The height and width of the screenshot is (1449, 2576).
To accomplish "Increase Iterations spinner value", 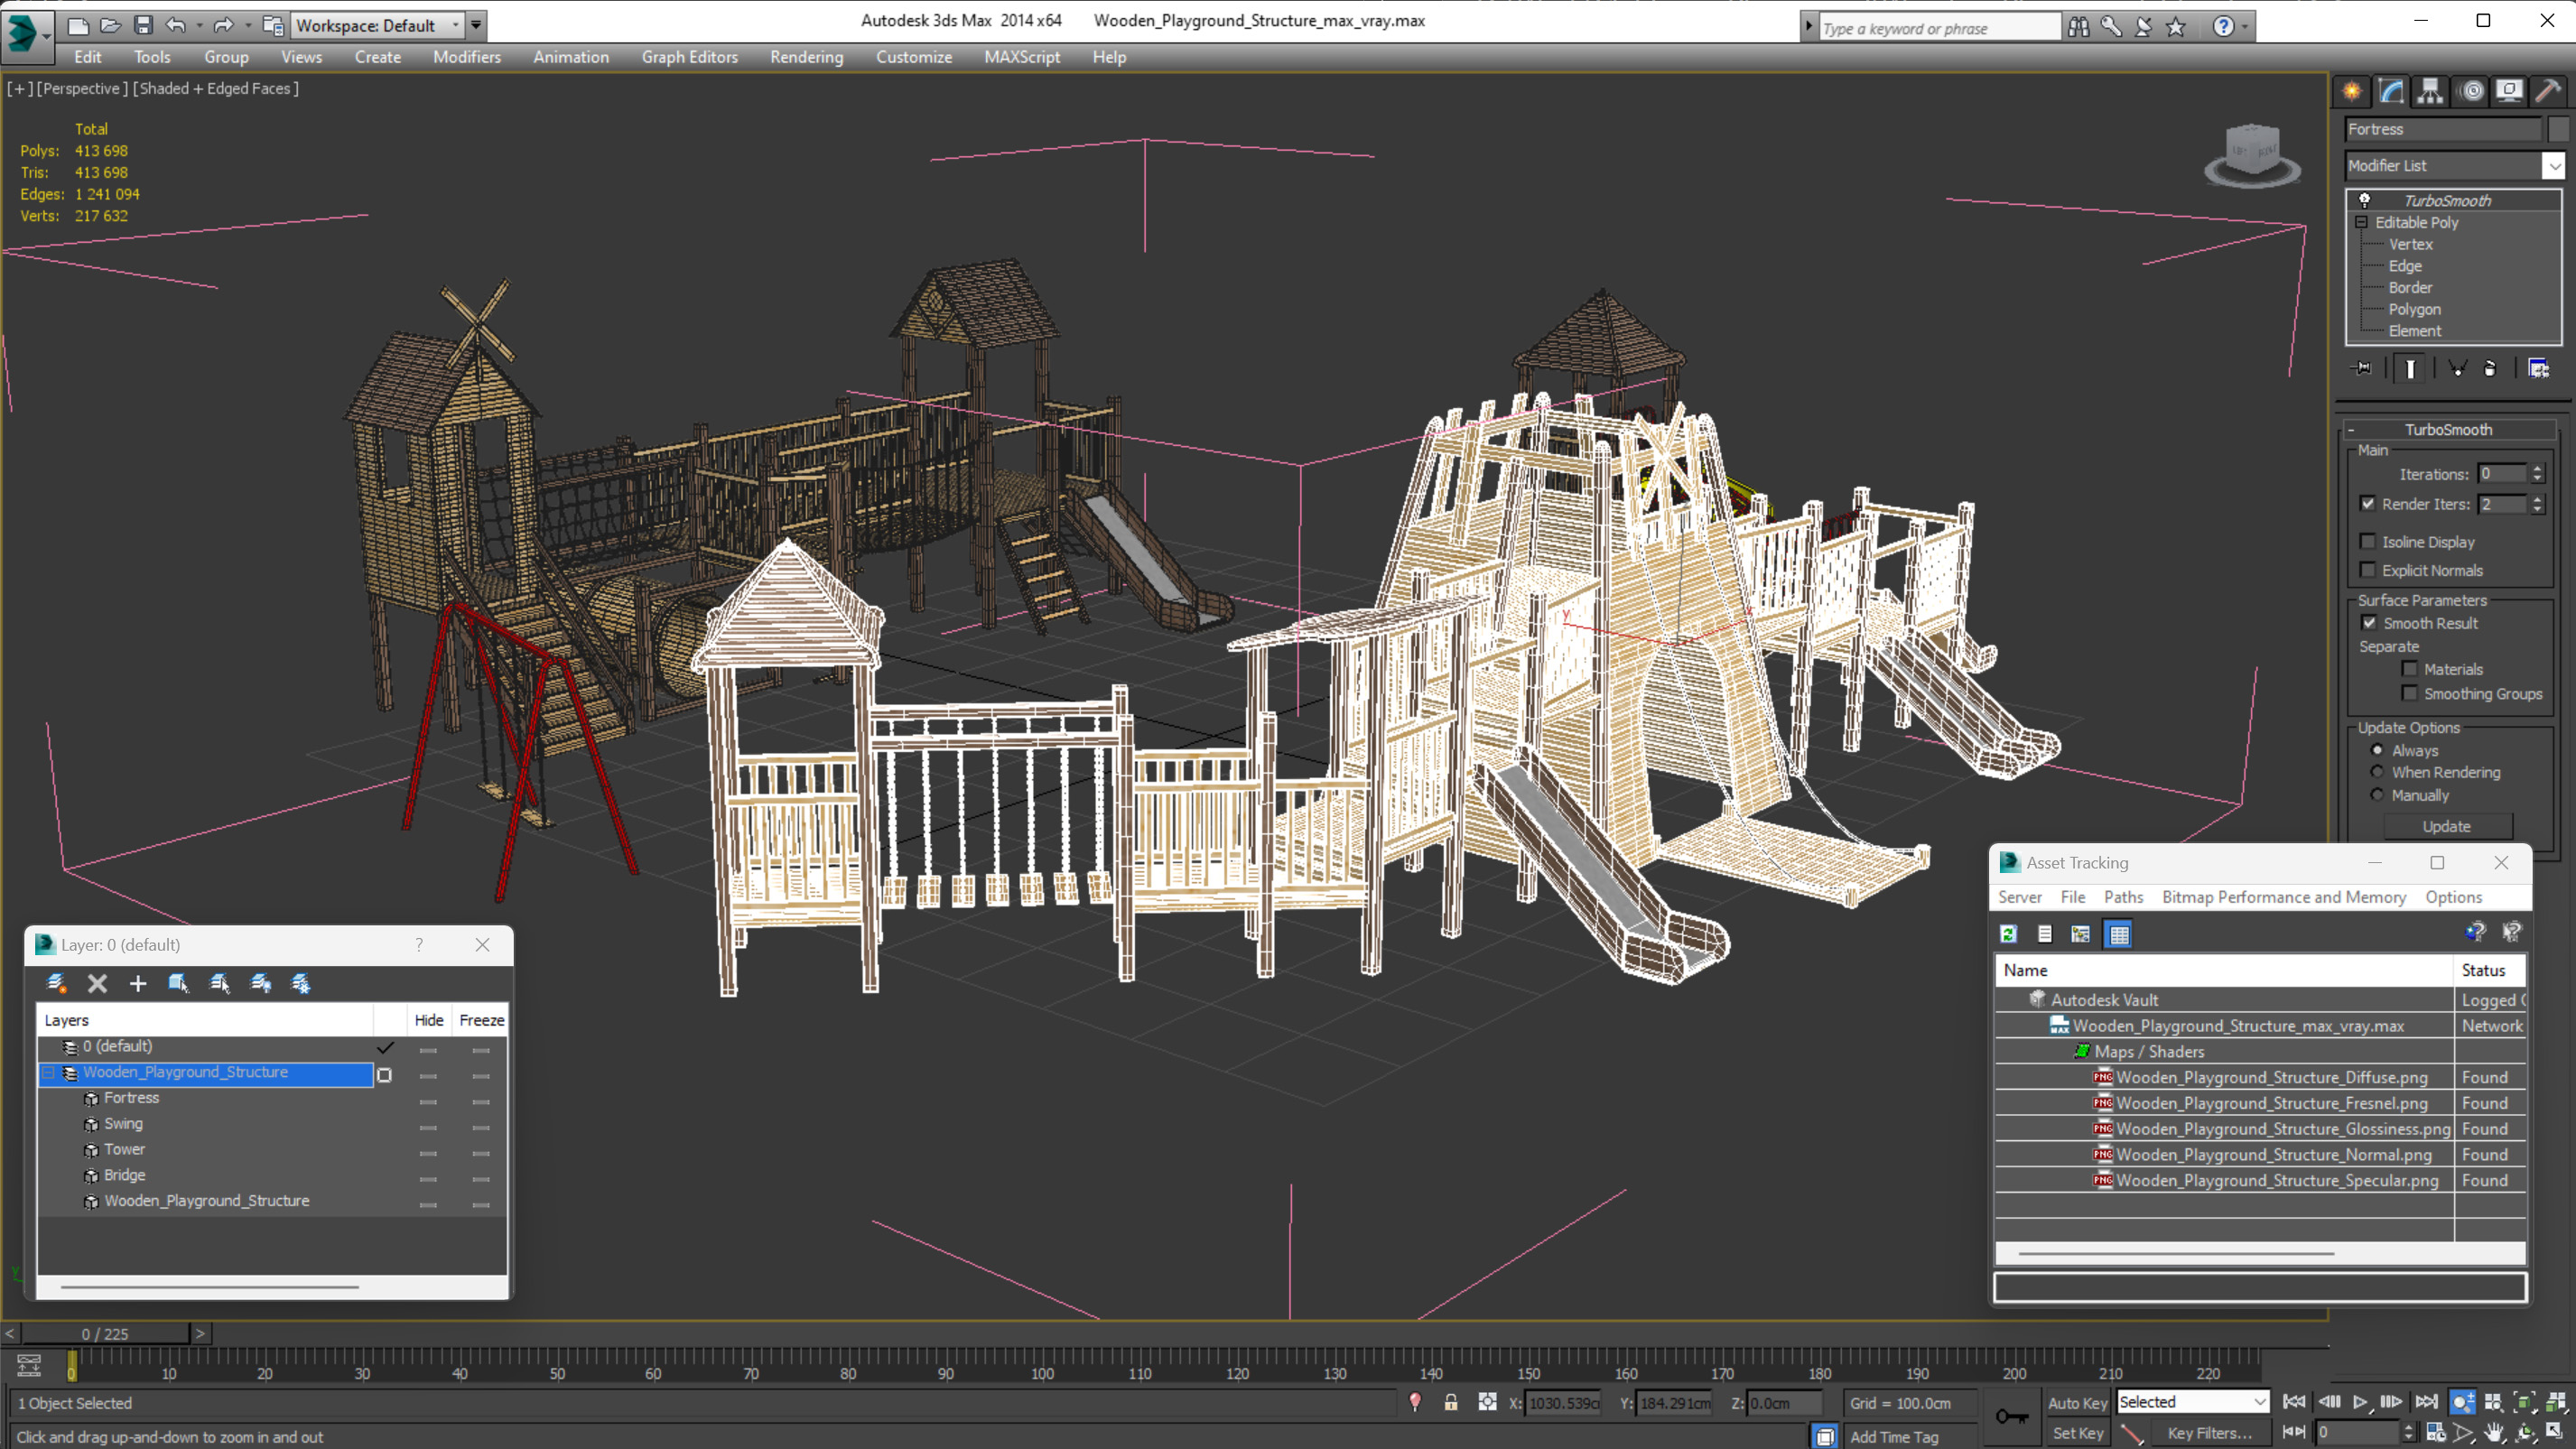I will [2537, 469].
